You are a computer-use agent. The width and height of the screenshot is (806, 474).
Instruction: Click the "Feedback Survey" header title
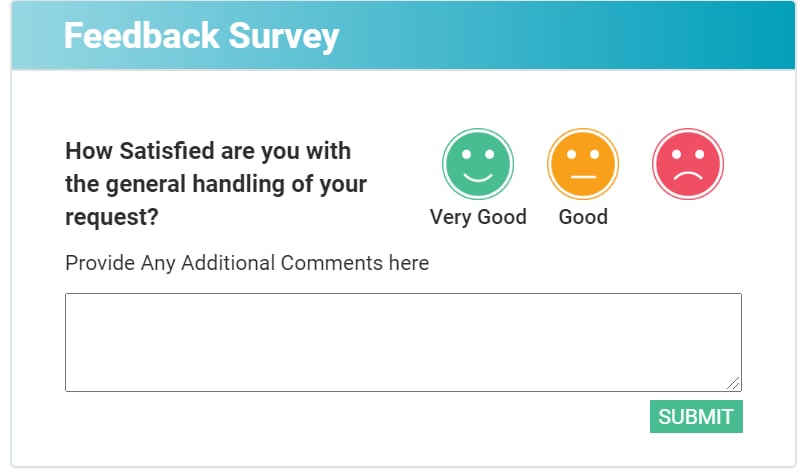point(202,36)
